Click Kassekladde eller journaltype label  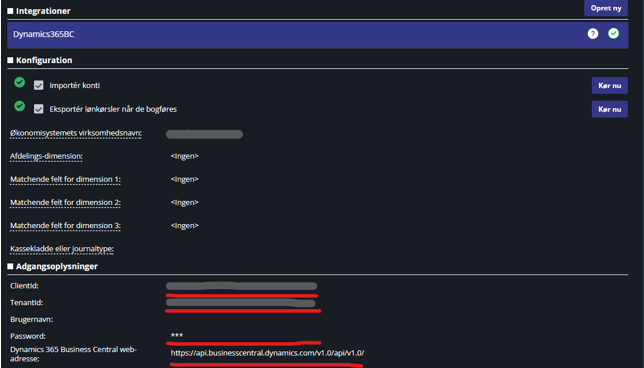pyautogui.click(x=62, y=249)
